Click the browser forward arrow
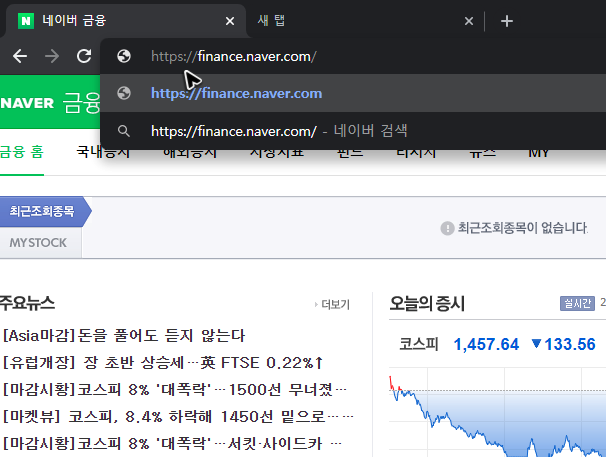The height and width of the screenshot is (457, 606). coord(52,56)
